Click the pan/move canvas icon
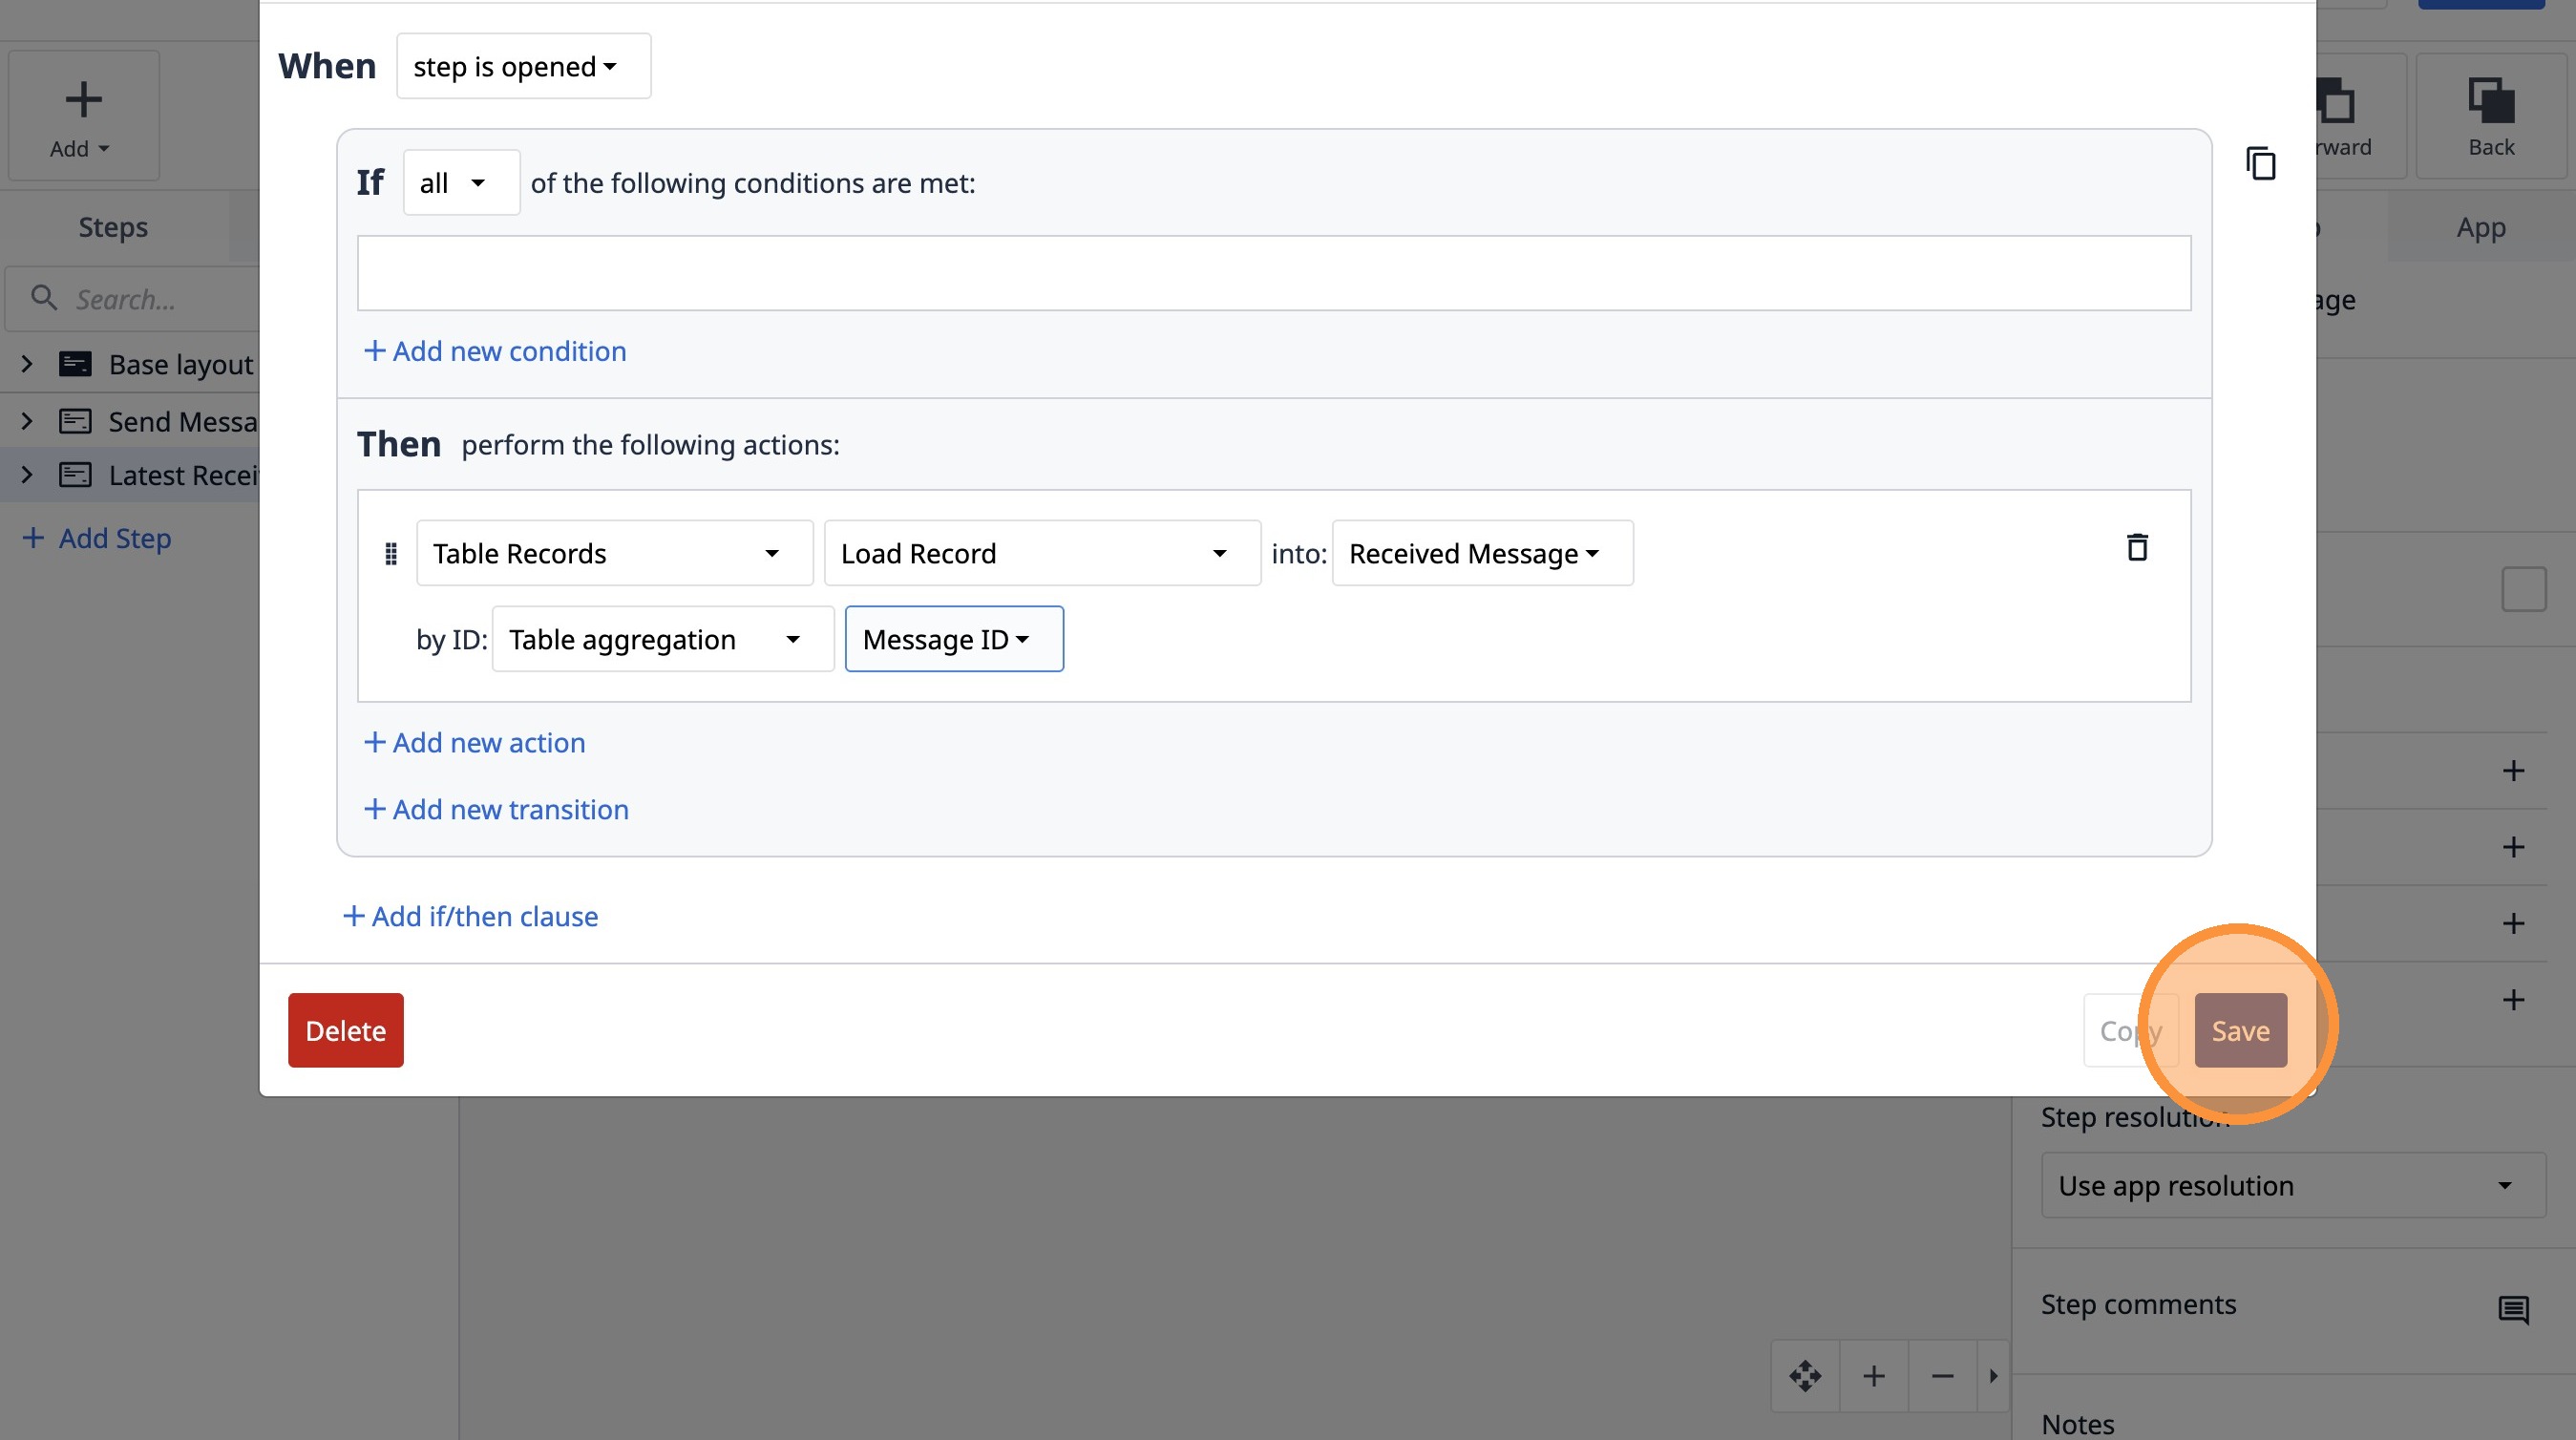The width and height of the screenshot is (2576, 1440). click(x=1805, y=1376)
